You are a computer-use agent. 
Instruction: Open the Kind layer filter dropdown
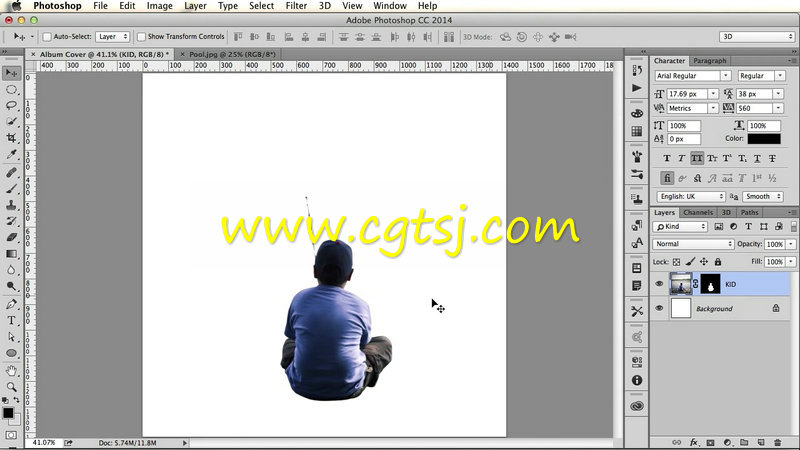pyautogui.click(x=680, y=227)
